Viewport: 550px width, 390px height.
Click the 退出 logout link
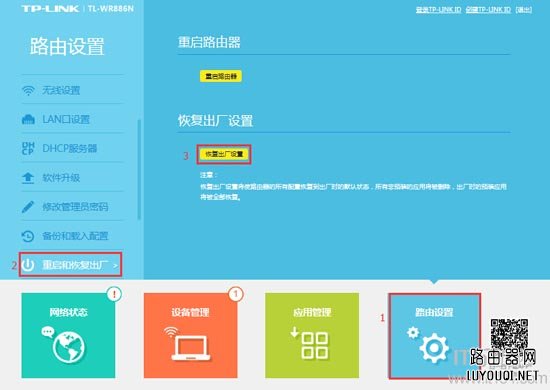(524, 10)
